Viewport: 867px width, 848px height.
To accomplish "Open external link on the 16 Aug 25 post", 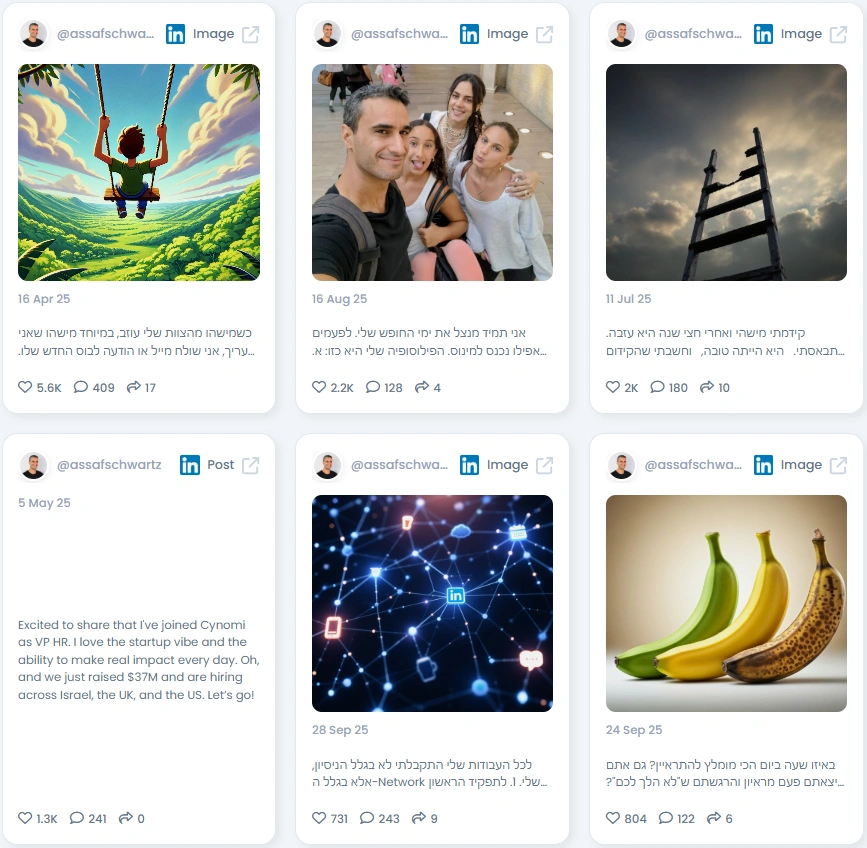I will [x=545, y=34].
